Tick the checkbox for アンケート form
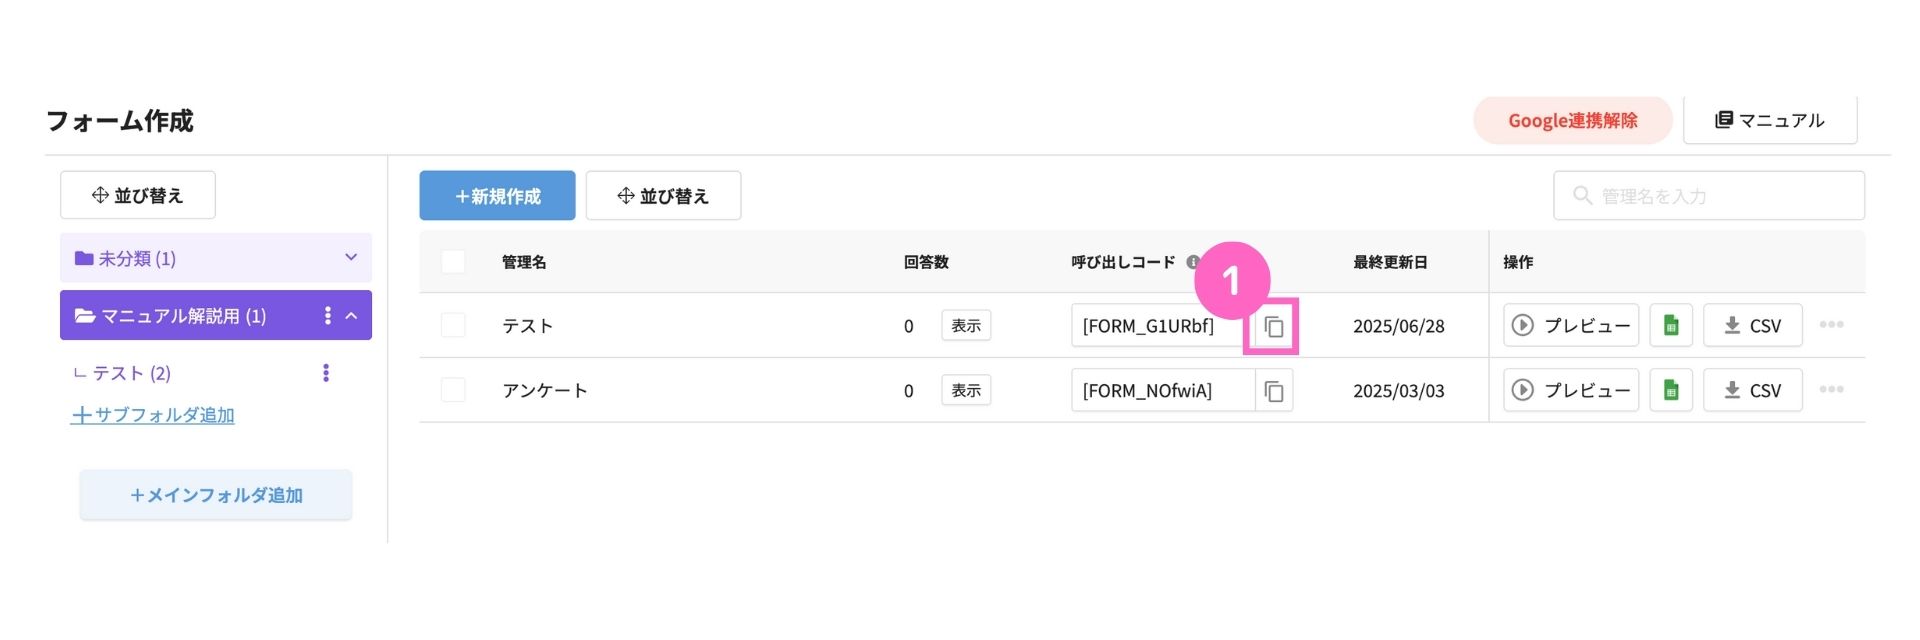The image size is (1920, 640). (x=453, y=390)
